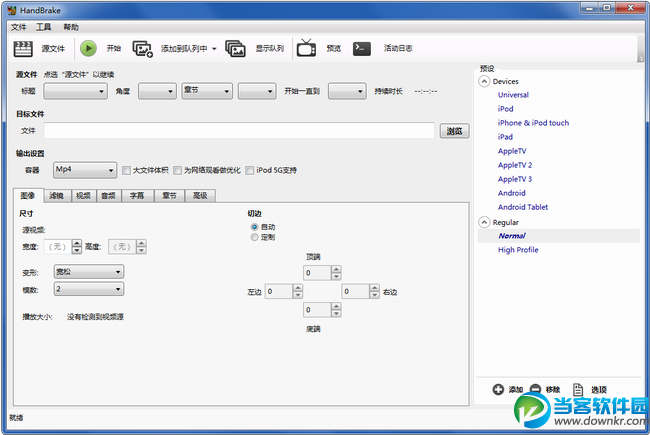
Task: Click the 右边 crop spinner arrows
Action: click(374, 292)
